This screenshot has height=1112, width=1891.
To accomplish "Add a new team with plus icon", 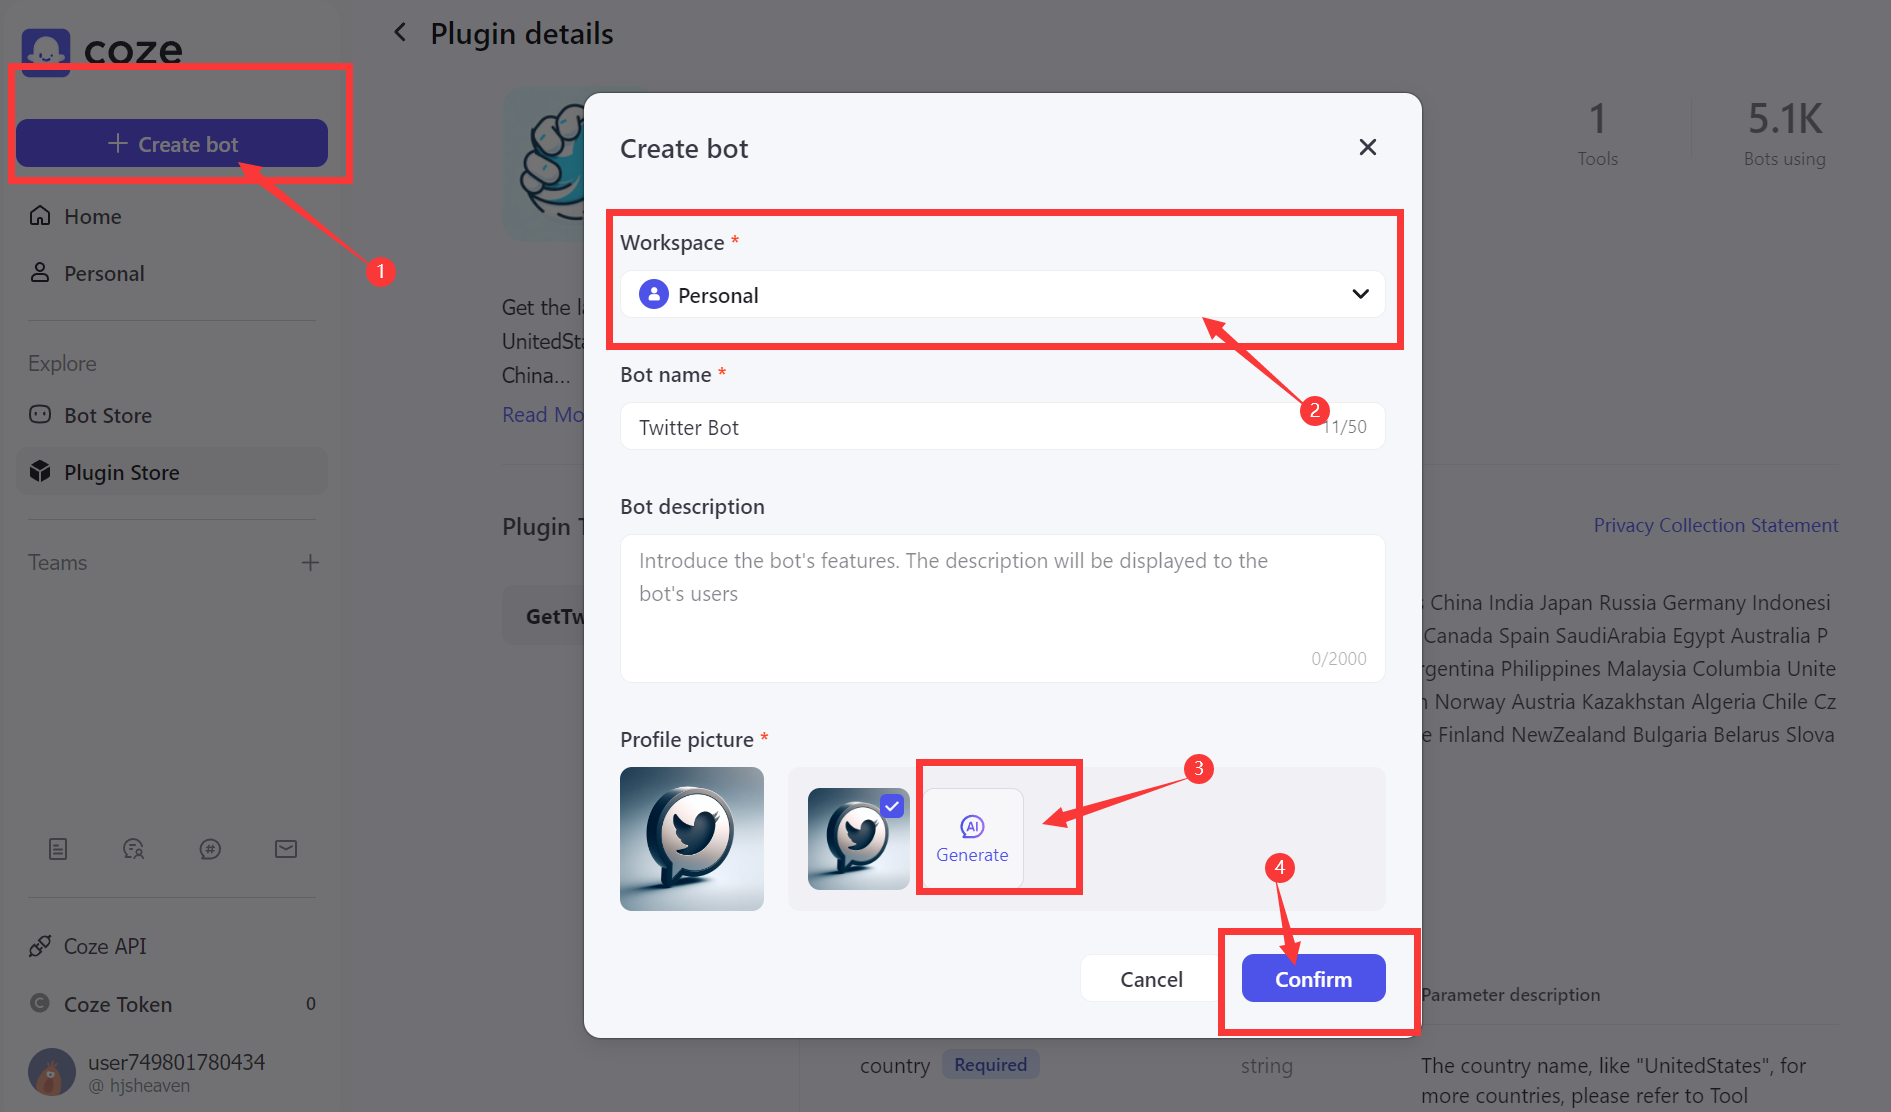I will point(311,562).
